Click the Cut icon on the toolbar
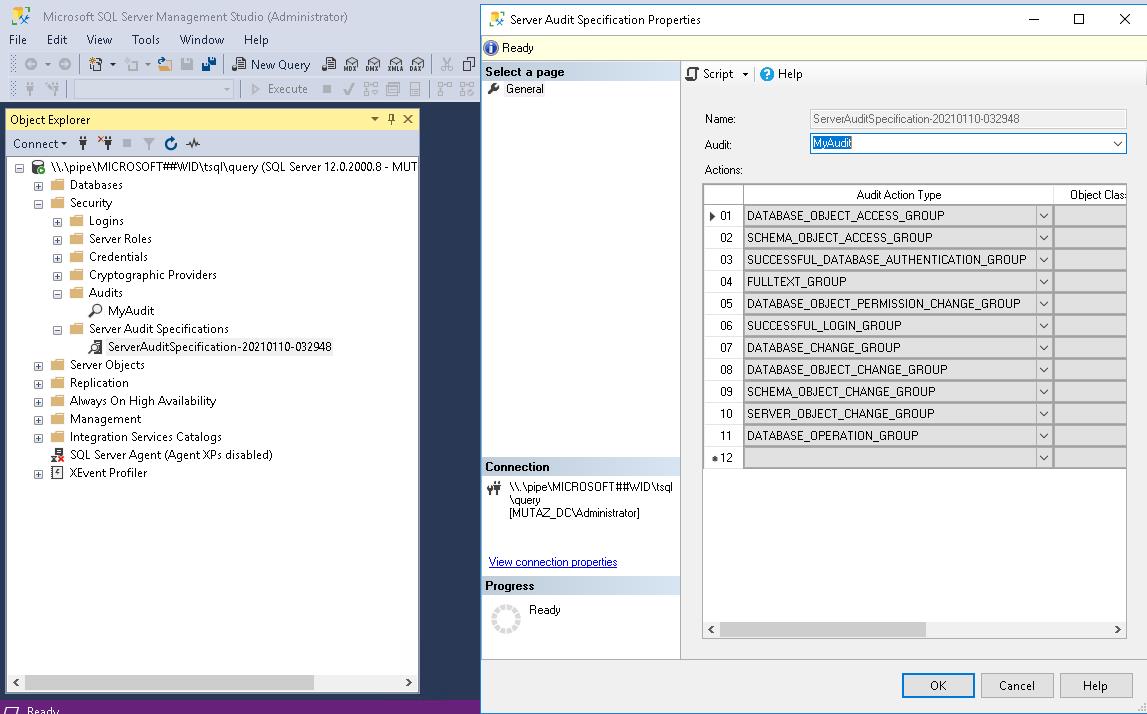 [446, 64]
